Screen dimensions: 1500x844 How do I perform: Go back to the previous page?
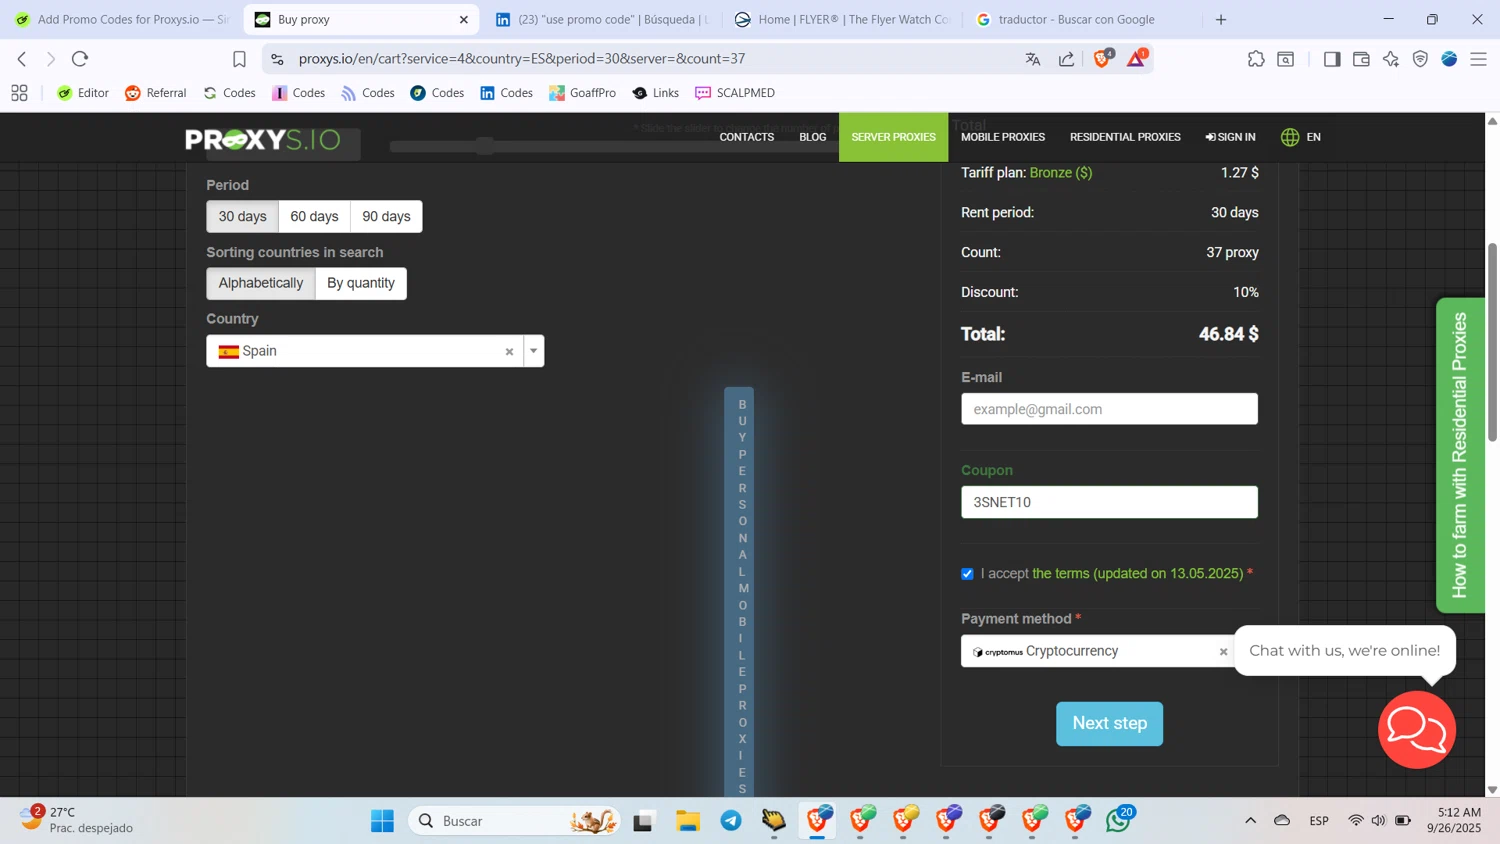coord(22,59)
